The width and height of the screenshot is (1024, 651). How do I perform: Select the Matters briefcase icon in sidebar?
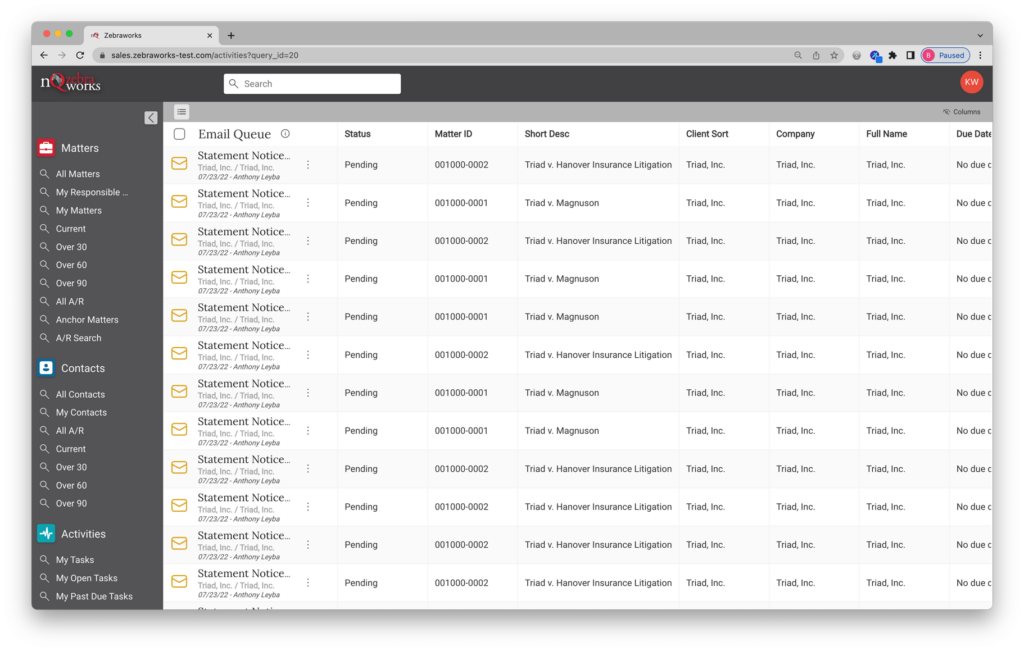[46, 147]
